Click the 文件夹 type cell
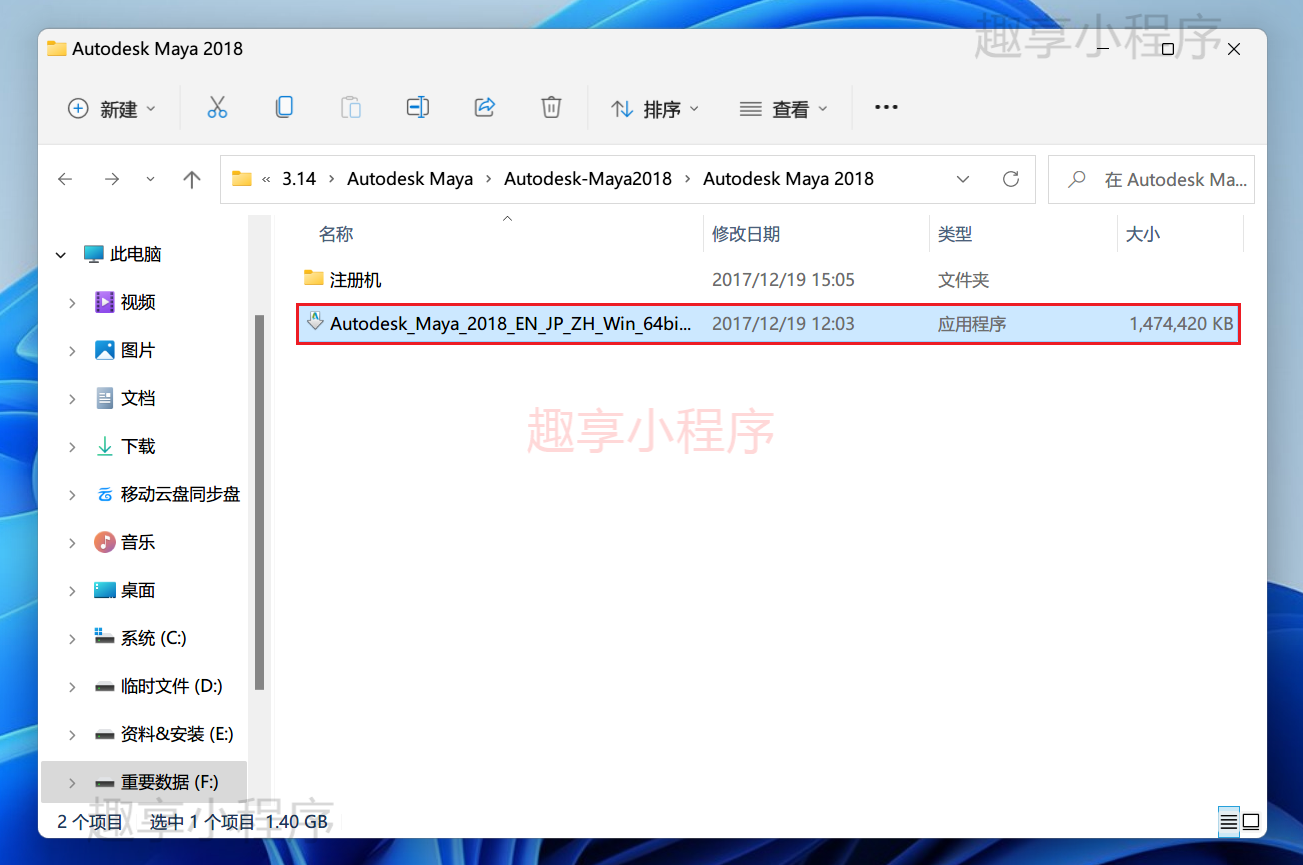The width and height of the screenshot is (1303, 865). click(x=963, y=280)
